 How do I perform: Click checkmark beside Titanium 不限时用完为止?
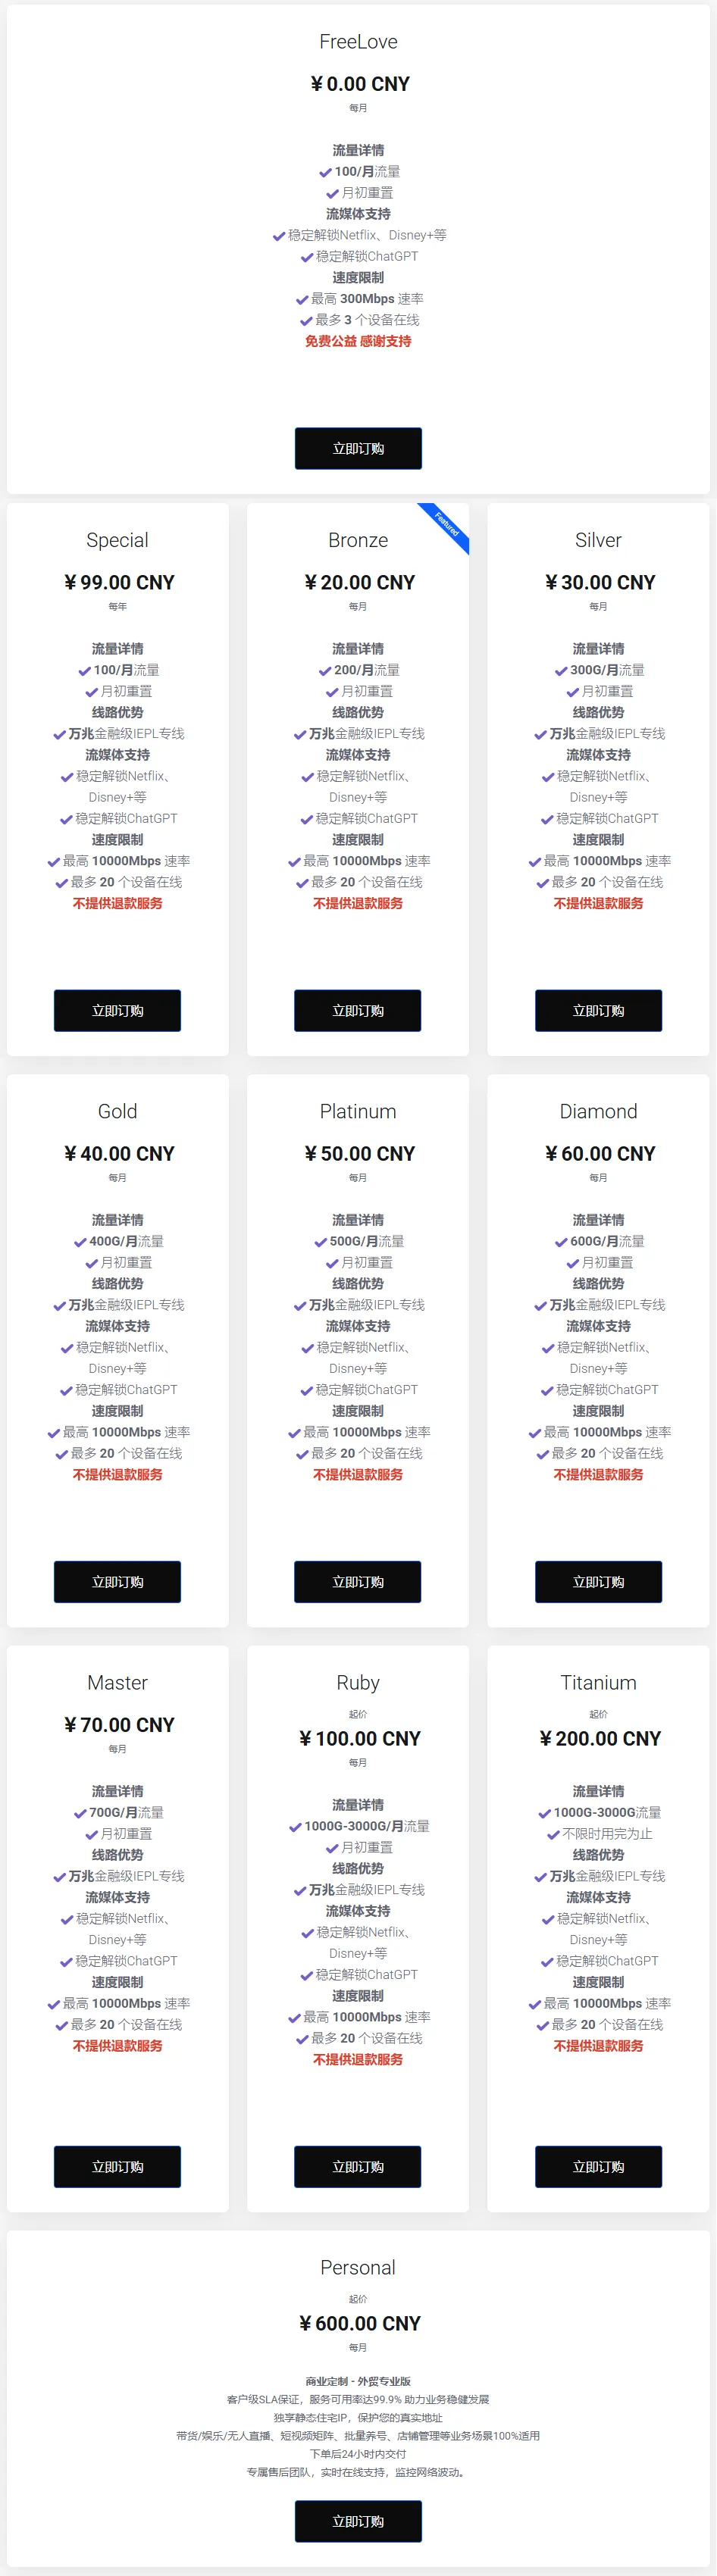point(553,1834)
